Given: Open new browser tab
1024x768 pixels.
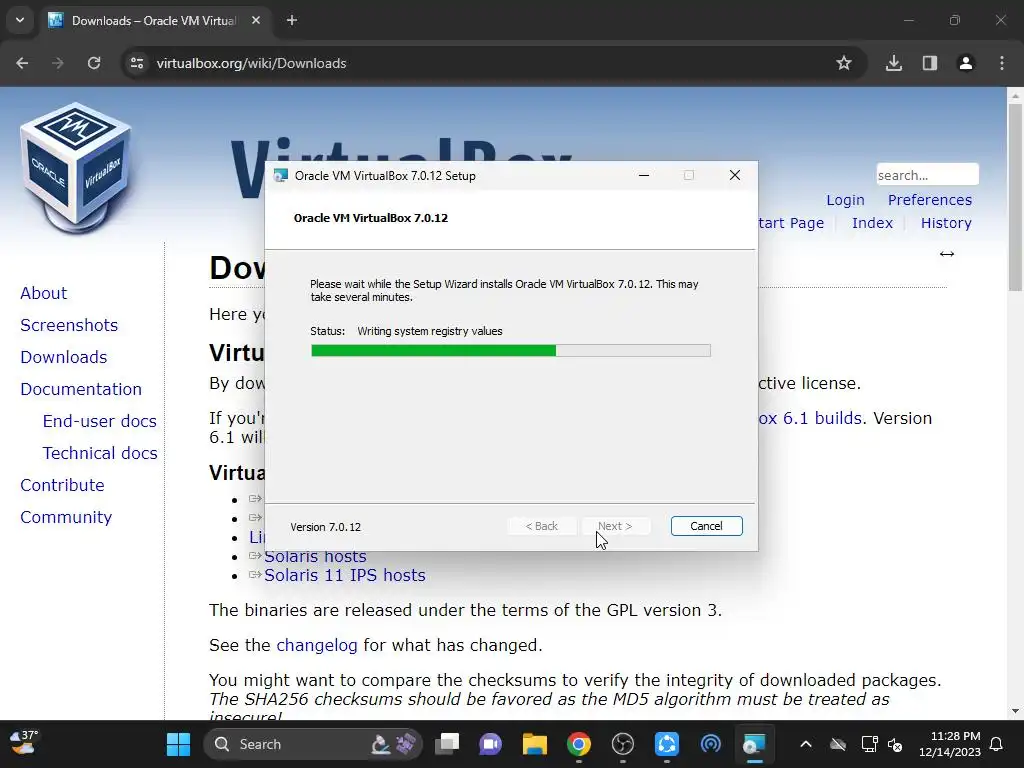Looking at the screenshot, I should [292, 20].
